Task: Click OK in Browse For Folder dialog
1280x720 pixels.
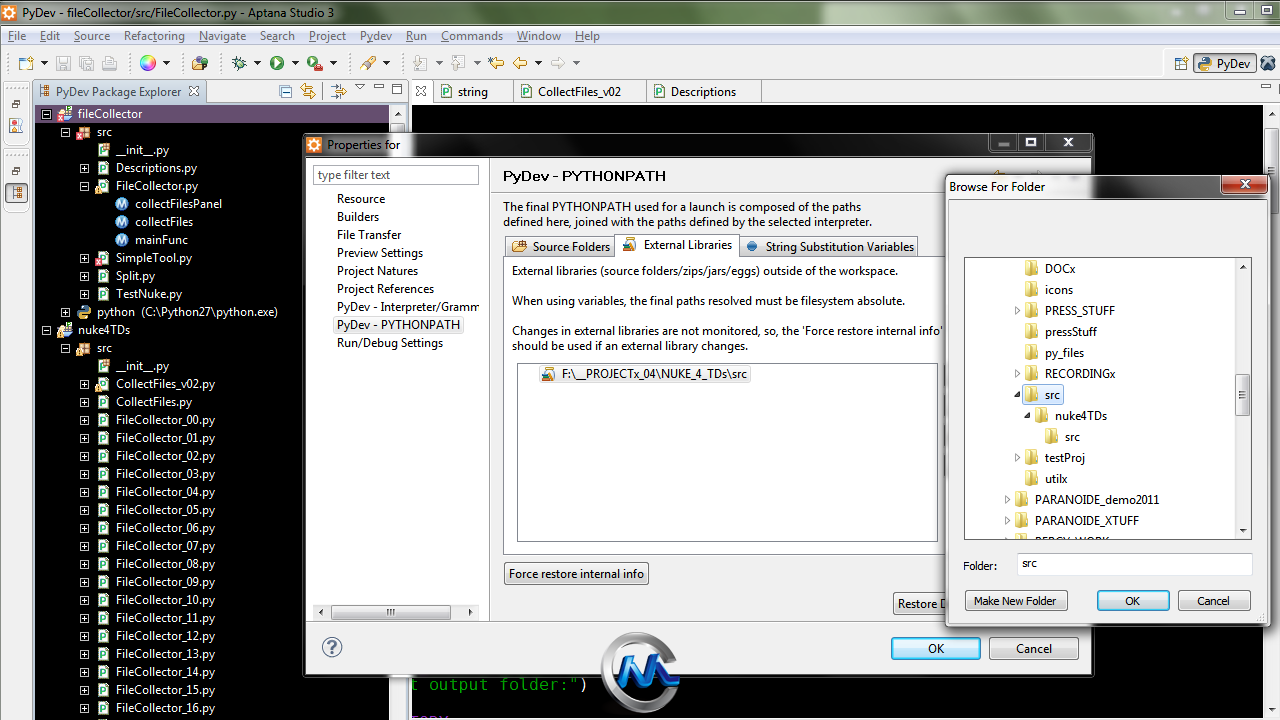Action: (1133, 601)
